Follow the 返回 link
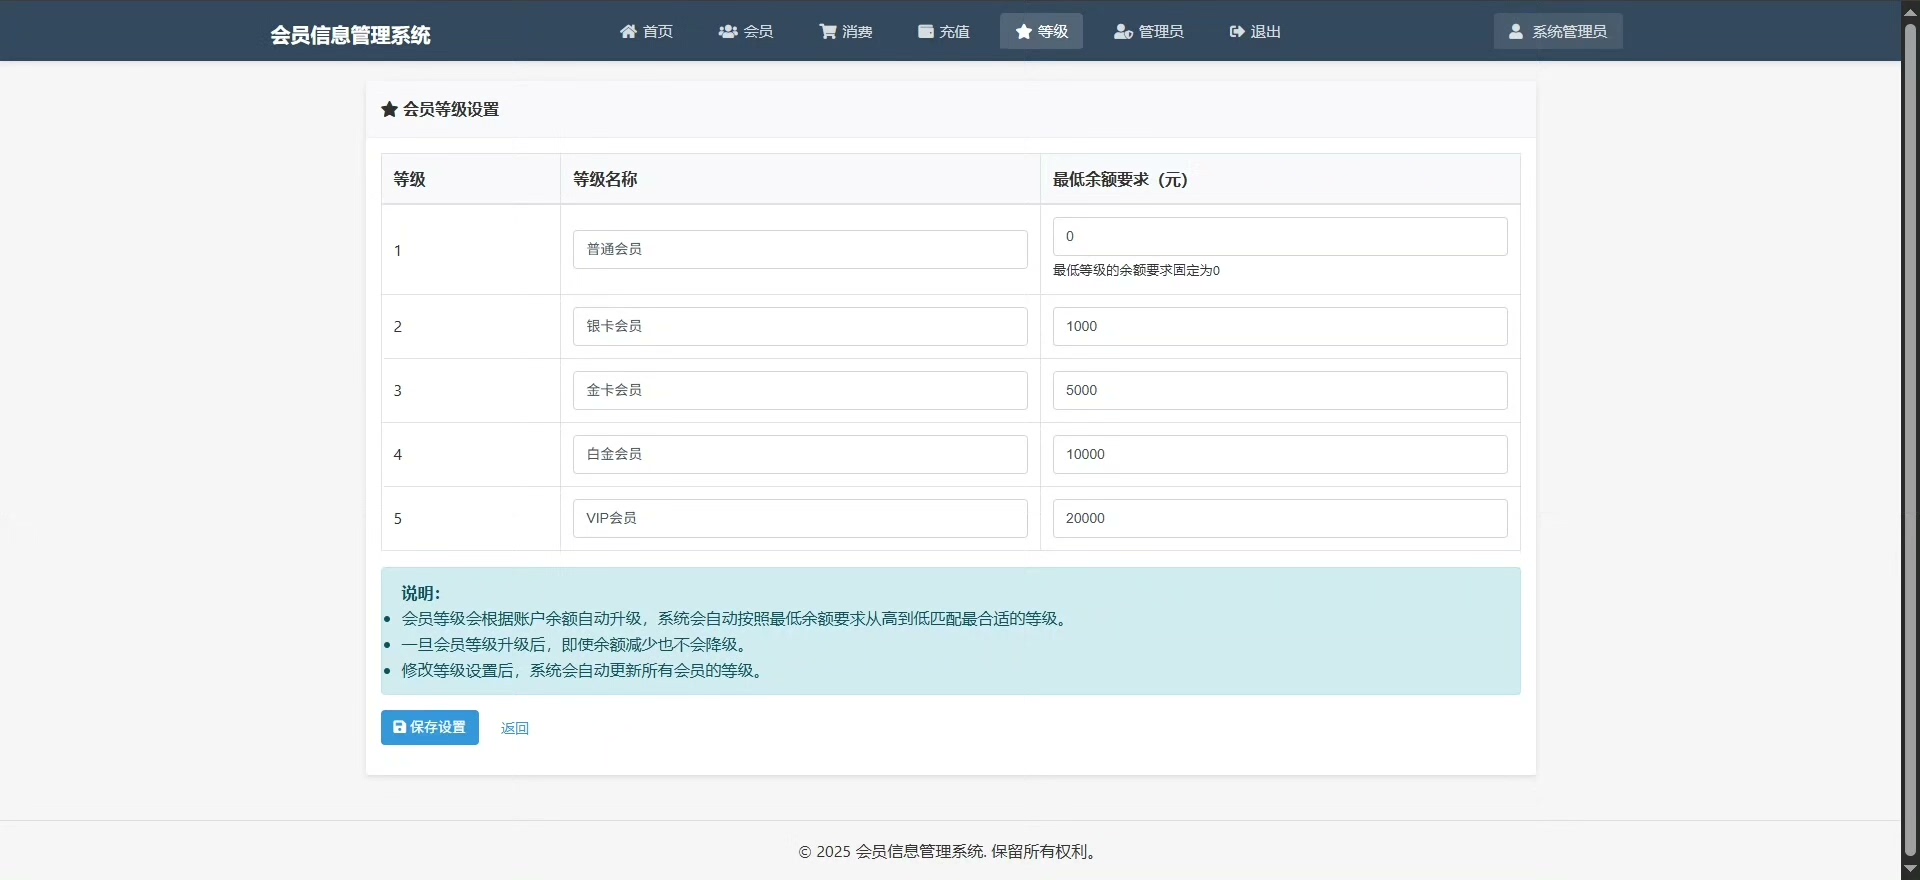1920x880 pixels. click(515, 728)
